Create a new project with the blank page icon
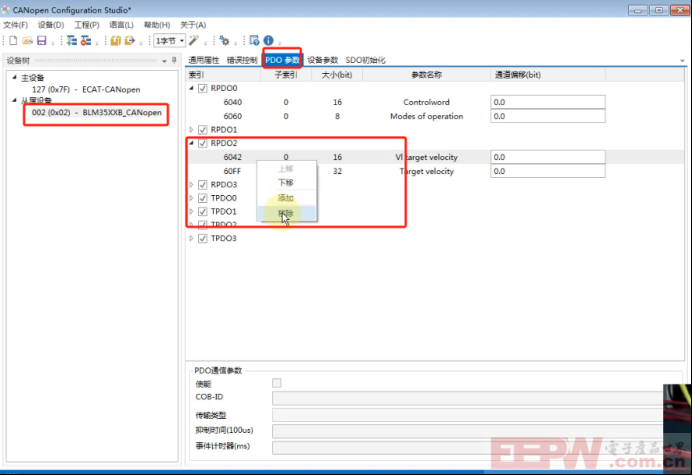The image size is (692, 475). 13,41
